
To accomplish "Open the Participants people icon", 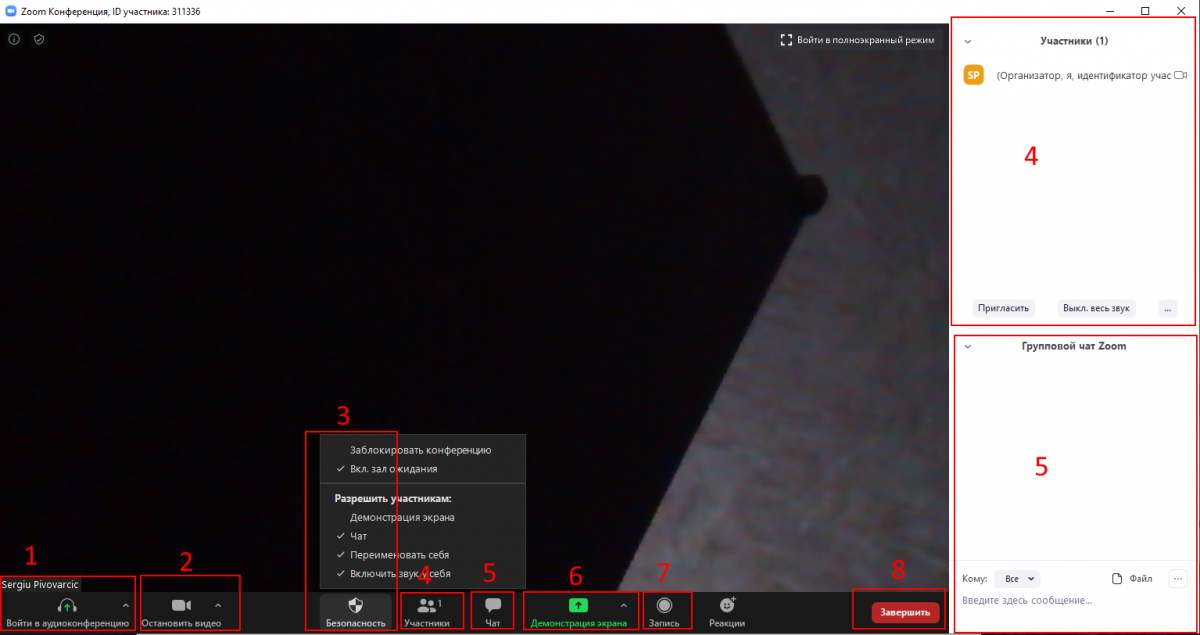I will tap(427, 605).
